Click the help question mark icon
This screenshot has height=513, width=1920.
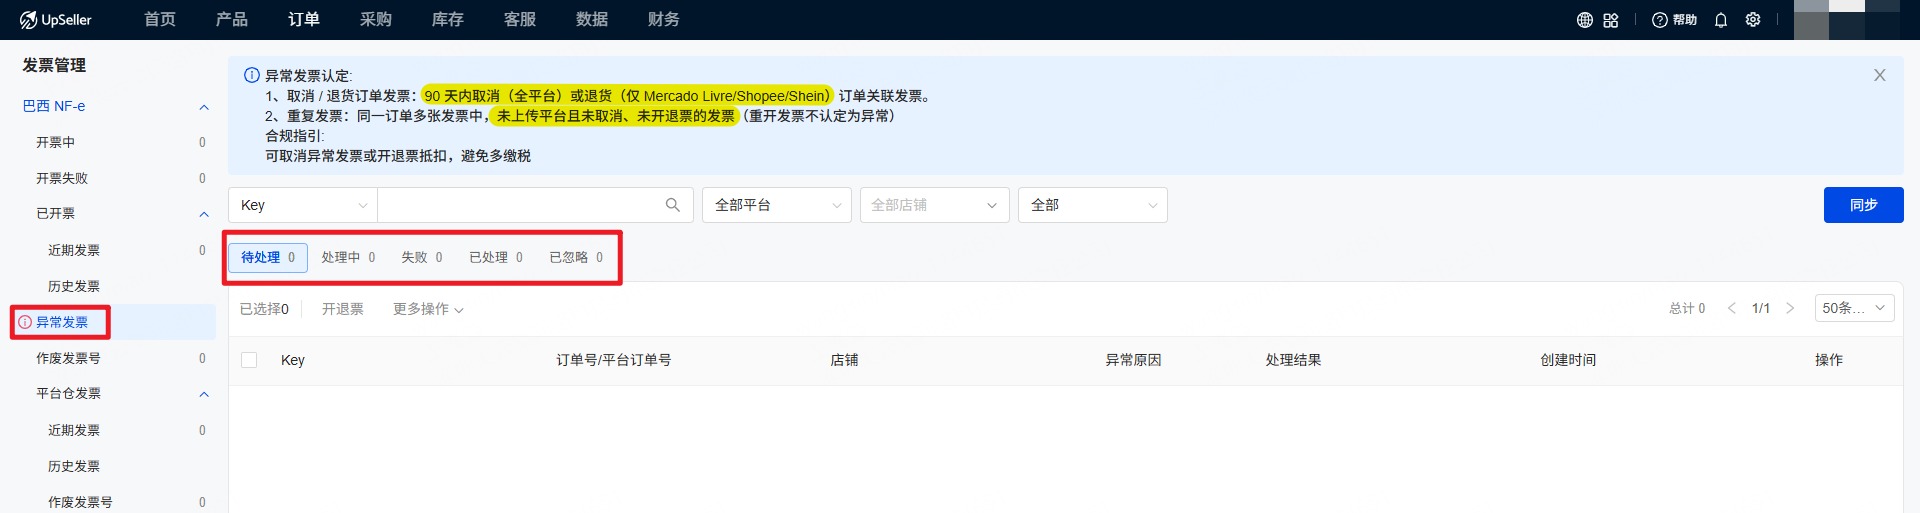point(1660,20)
